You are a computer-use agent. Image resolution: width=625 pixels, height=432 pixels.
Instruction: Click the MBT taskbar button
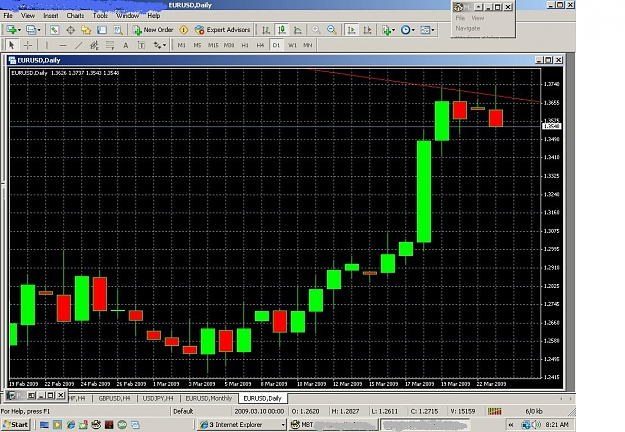pyautogui.click(x=333, y=425)
